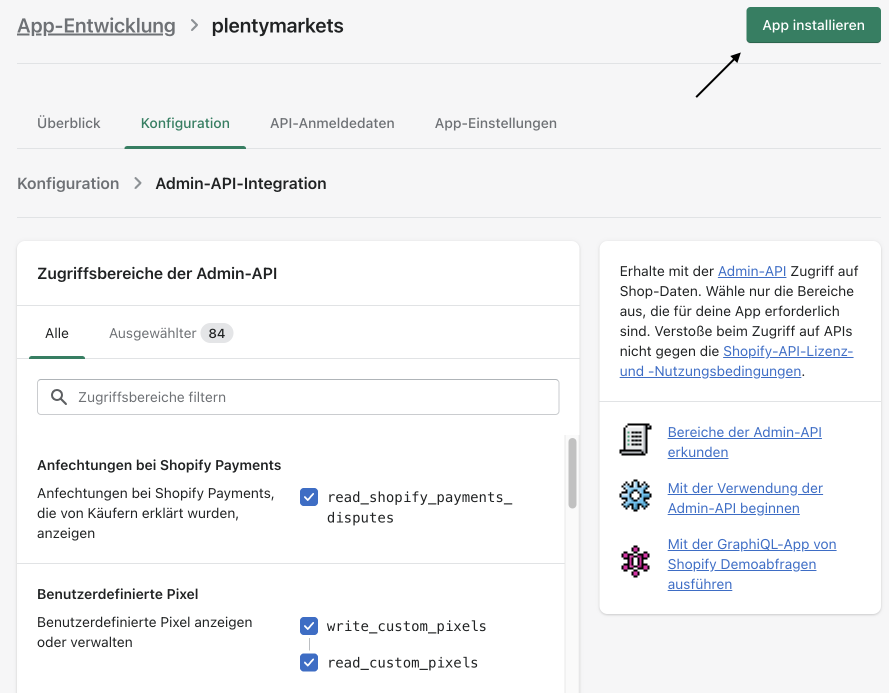Click the read_custom_pixels scope label
The width and height of the screenshot is (889, 693).
point(403,662)
